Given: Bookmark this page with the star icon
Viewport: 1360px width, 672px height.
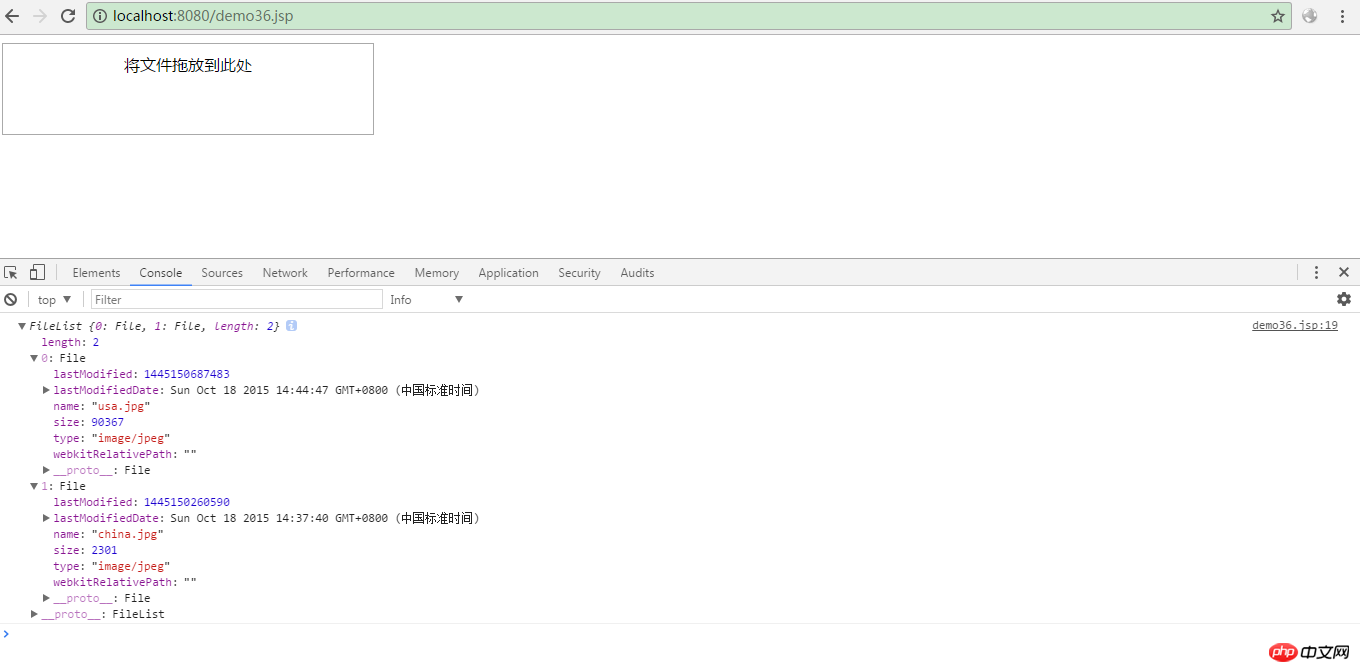Looking at the screenshot, I should pos(1277,16).
